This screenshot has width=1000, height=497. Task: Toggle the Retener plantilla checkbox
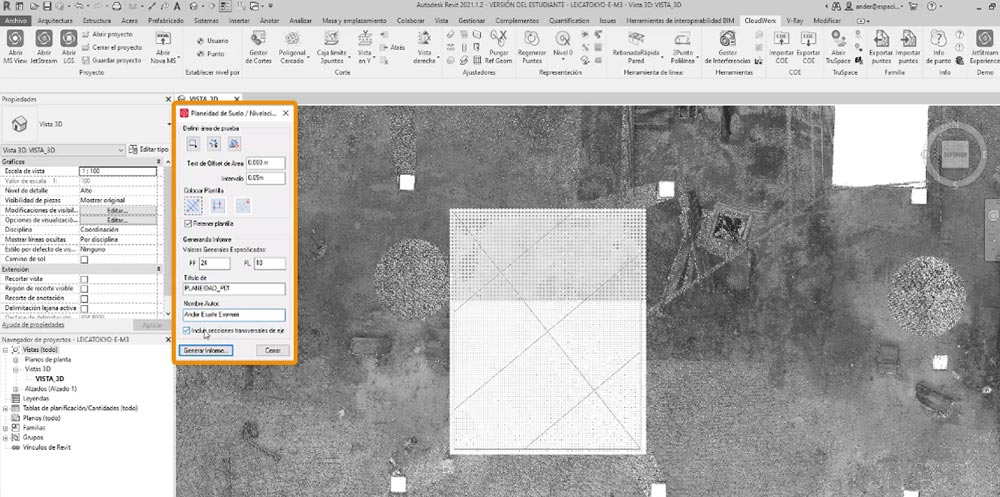[186, 224]
